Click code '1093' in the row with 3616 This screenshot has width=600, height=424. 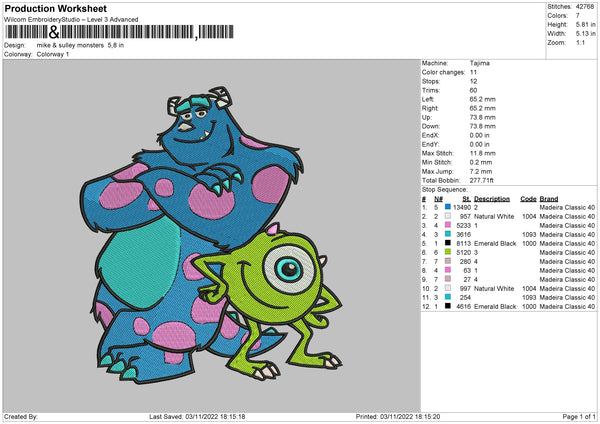[529, 234]
